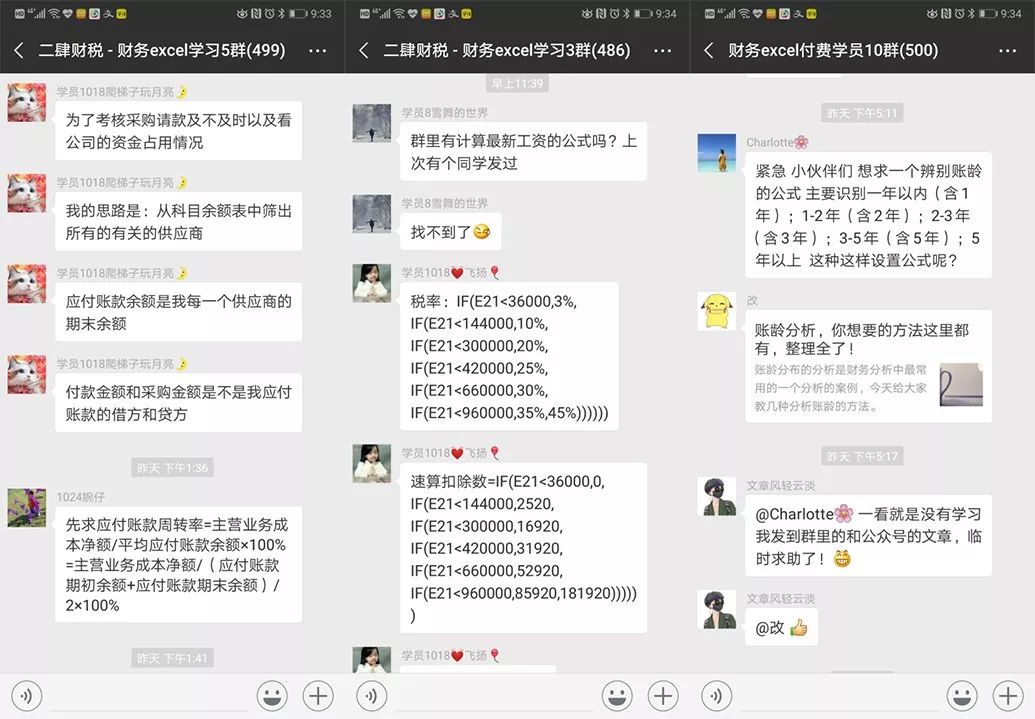Tap chat title 财务excel付费学员10群(500)

pos(833,50)
